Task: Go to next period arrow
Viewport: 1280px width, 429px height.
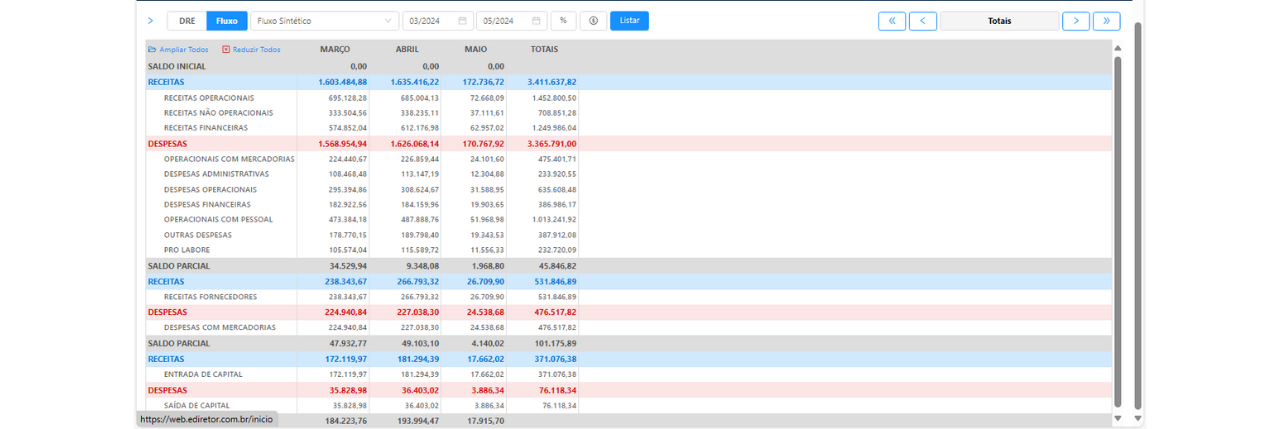Action: point(1076,20)
